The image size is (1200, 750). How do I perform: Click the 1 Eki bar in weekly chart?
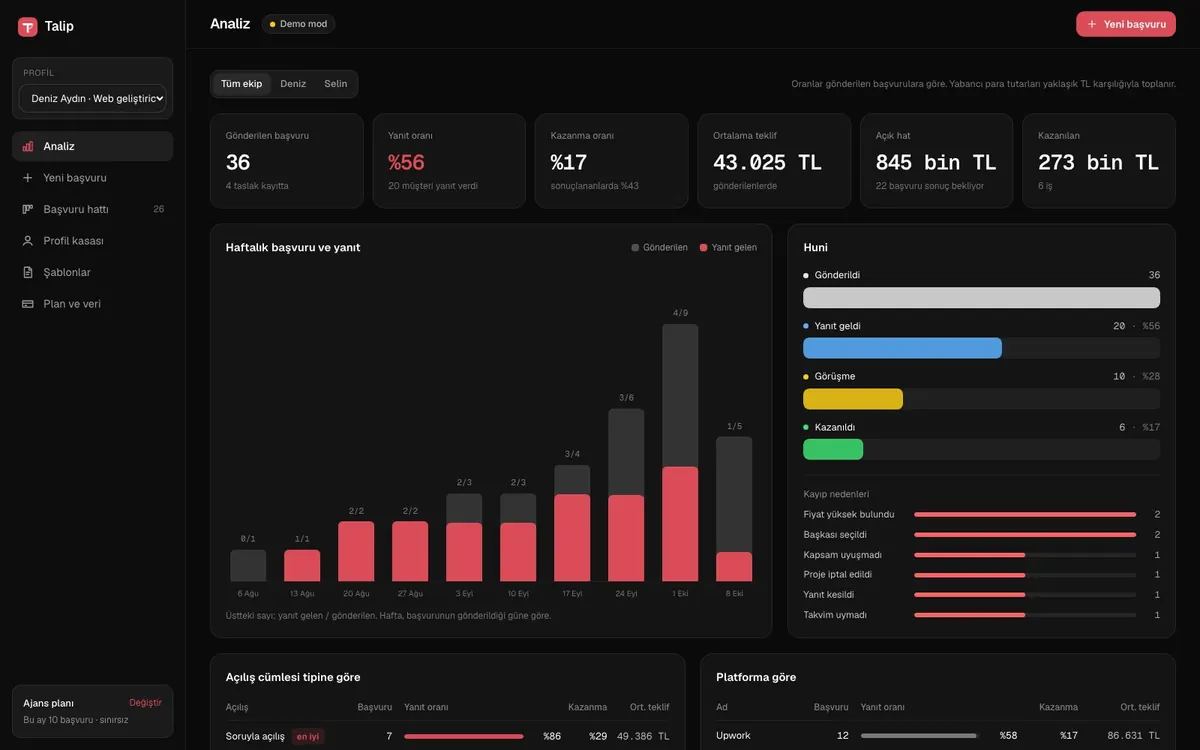pos(680,452)
